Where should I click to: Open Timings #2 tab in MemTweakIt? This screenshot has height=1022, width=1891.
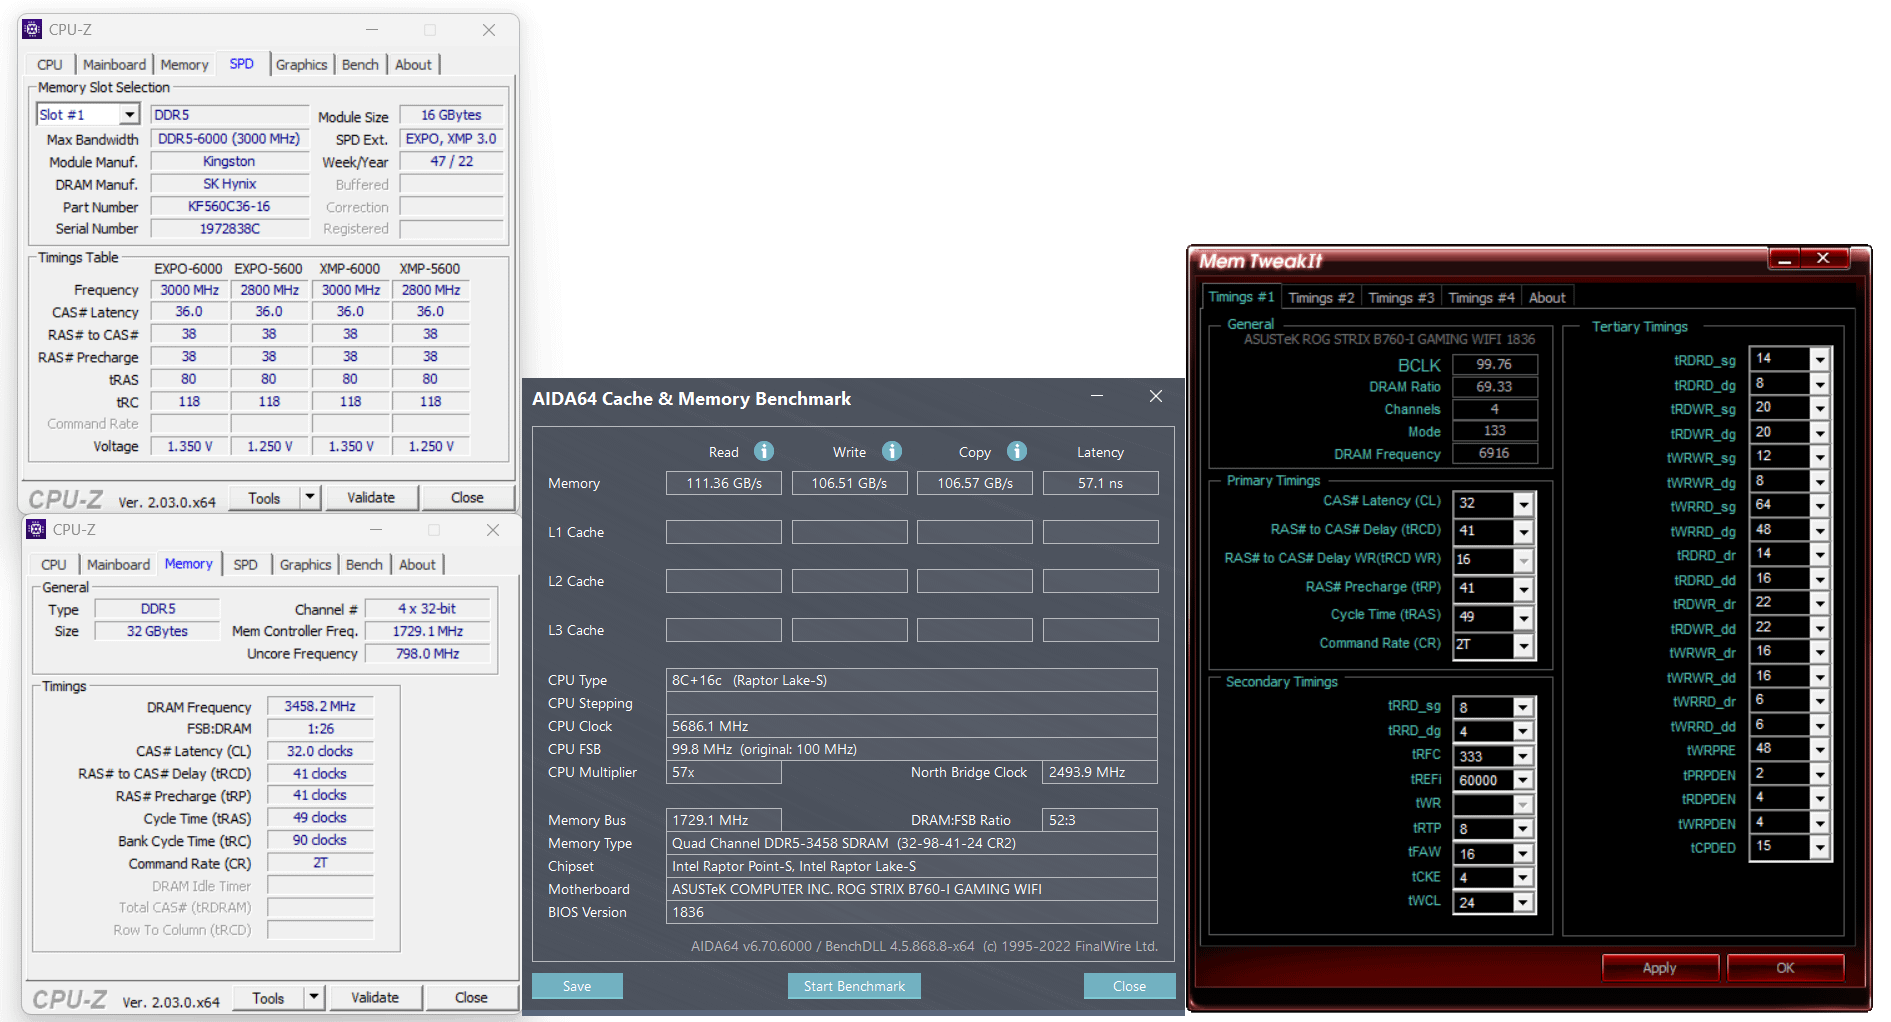1321,297
